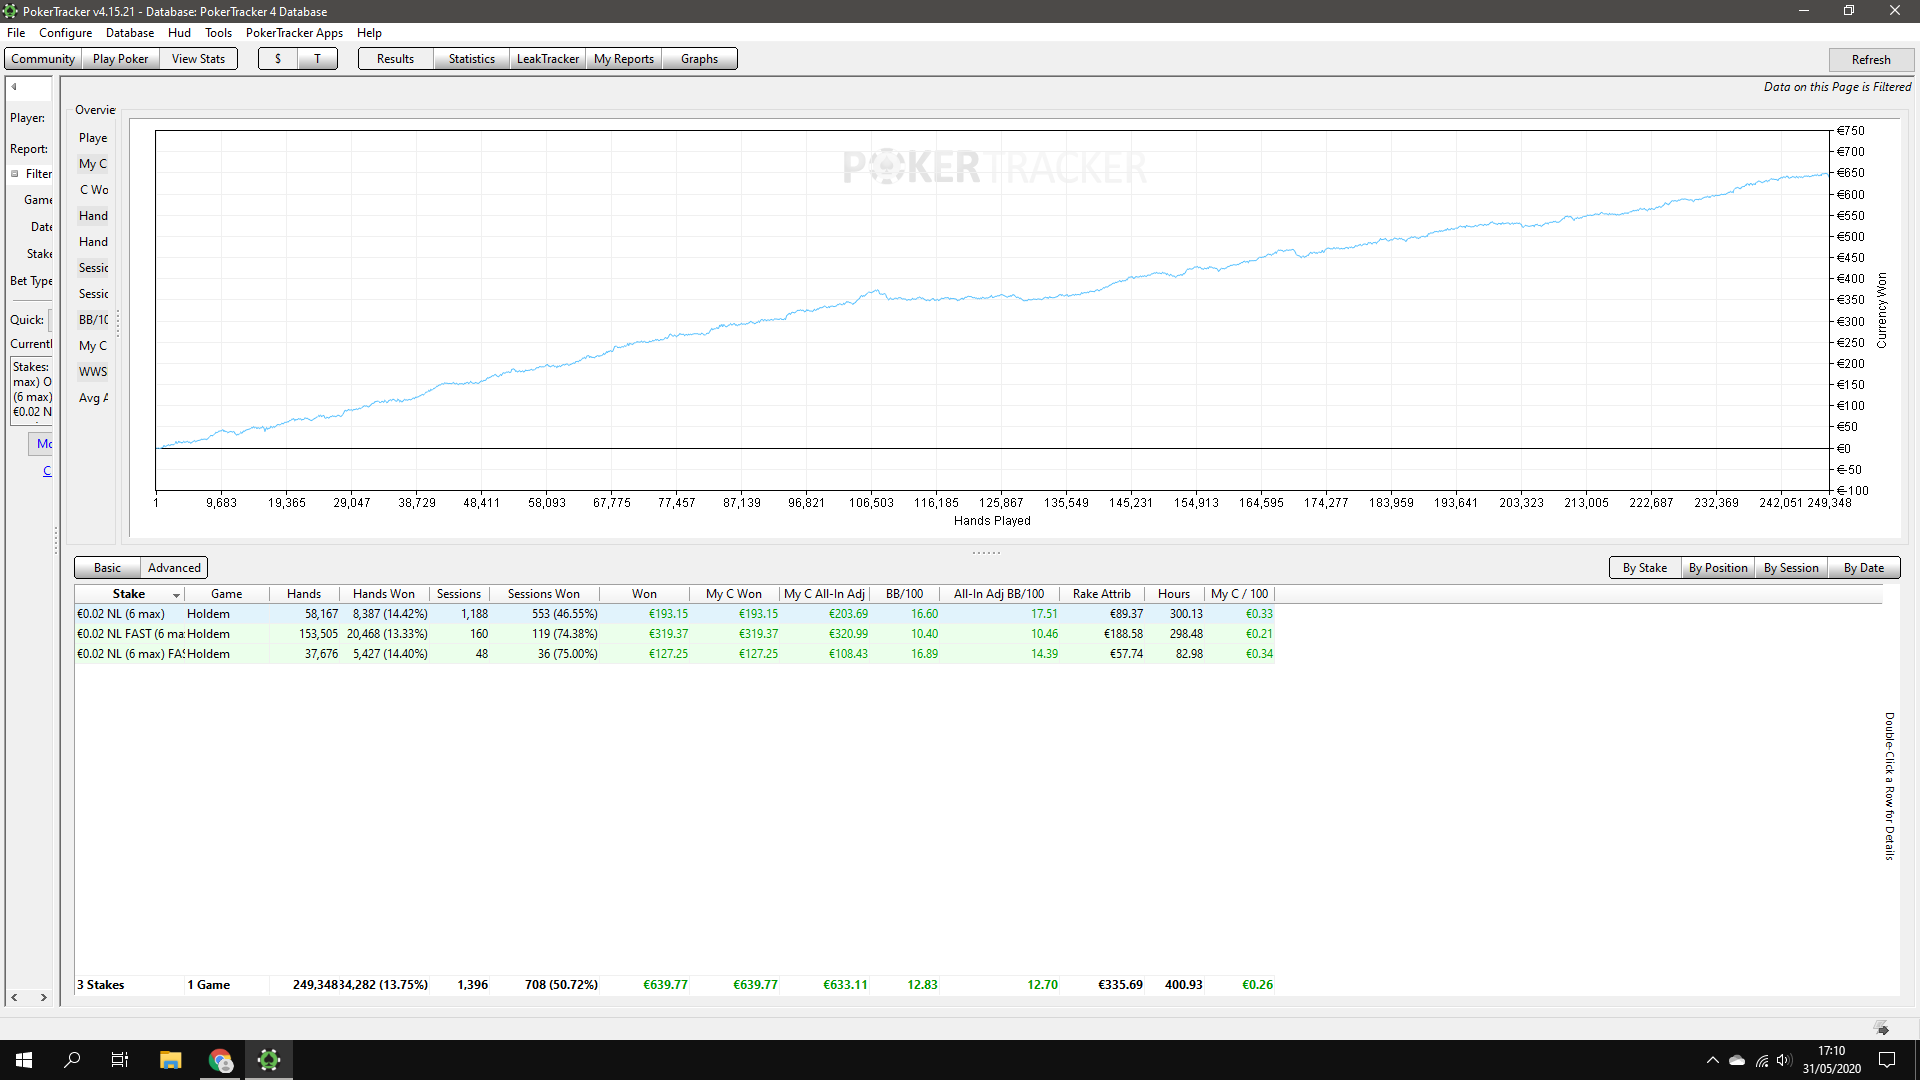1920x1080 pixels.
Task: Switch to View Stats
Action: click(x=198, y=59)
